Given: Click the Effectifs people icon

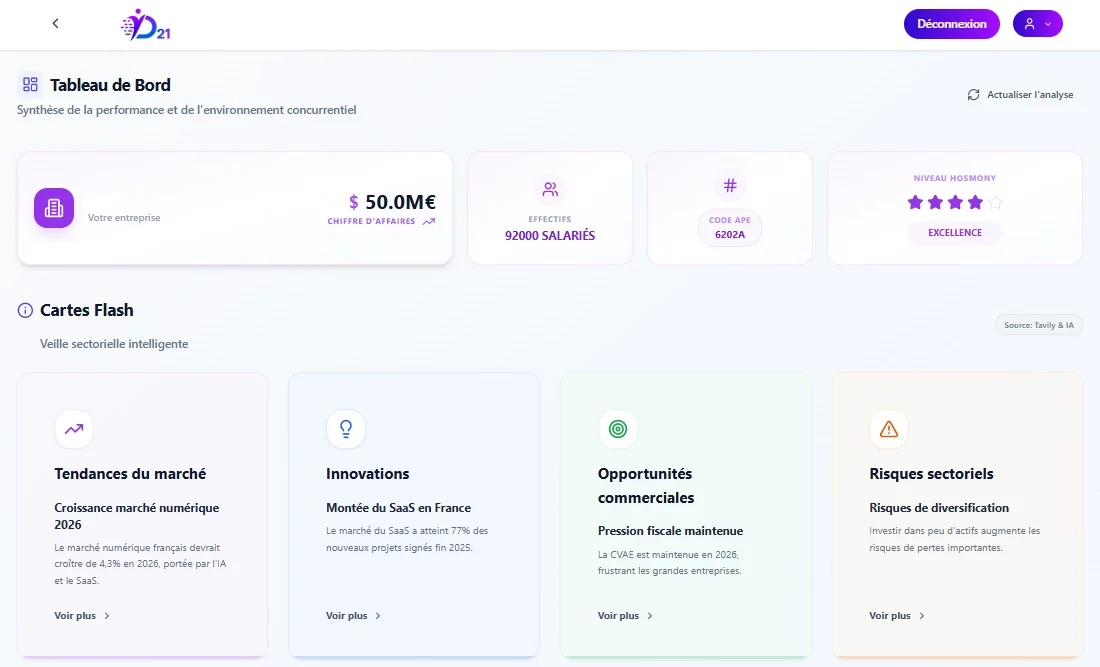Looking at the screenshot, I should click(550, 189).
